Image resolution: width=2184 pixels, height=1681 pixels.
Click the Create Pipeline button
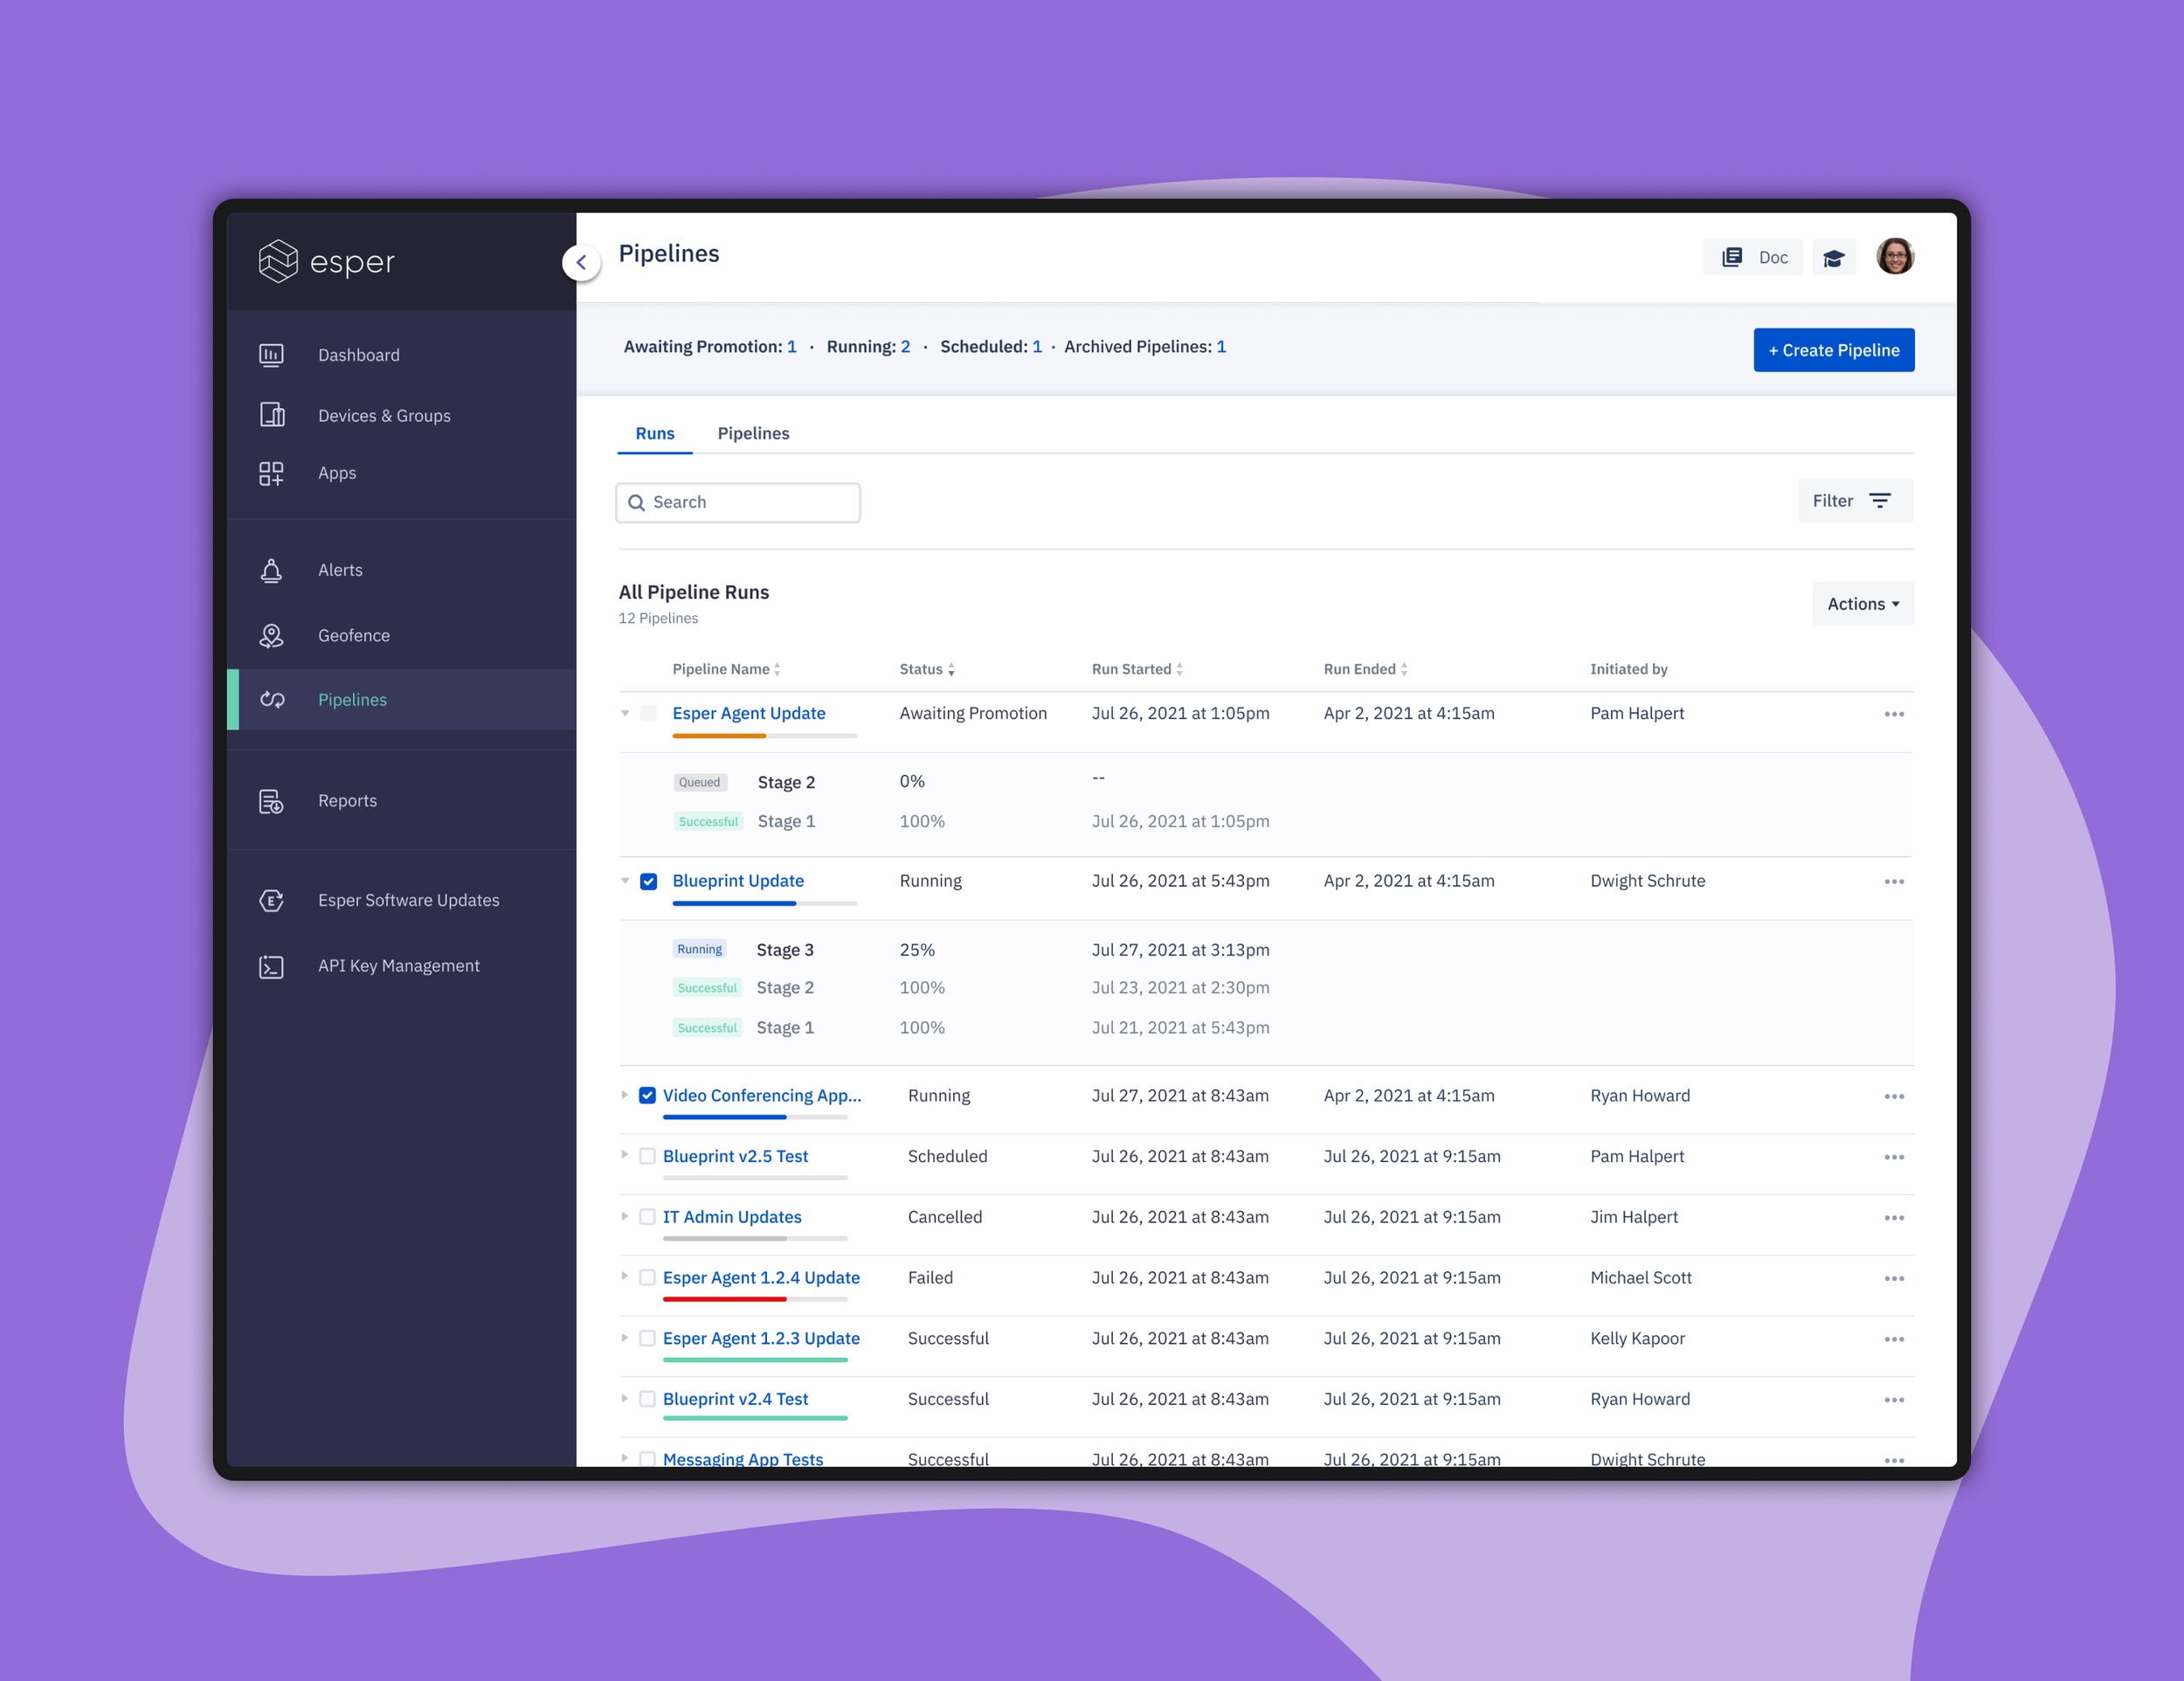(x=1833, y=350)
